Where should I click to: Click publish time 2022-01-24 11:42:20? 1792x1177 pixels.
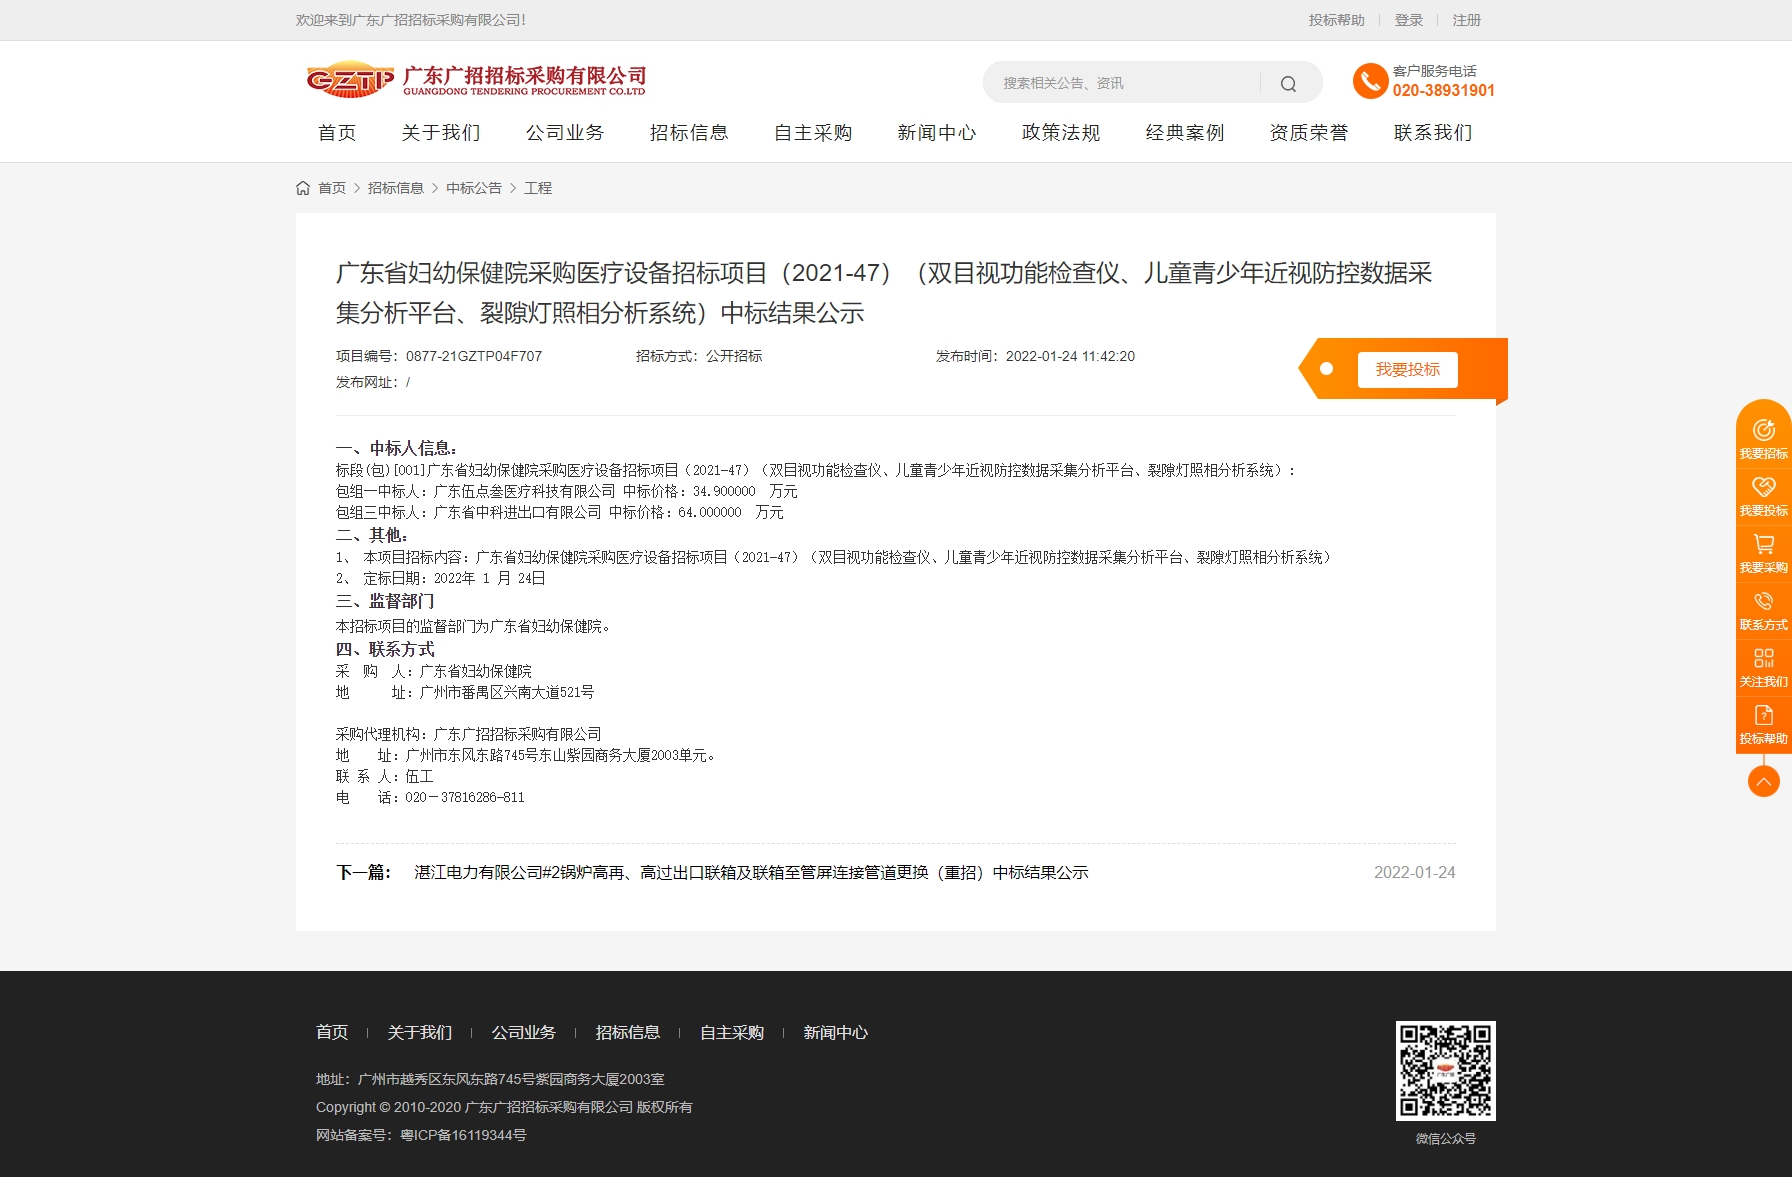(1070, 356)
